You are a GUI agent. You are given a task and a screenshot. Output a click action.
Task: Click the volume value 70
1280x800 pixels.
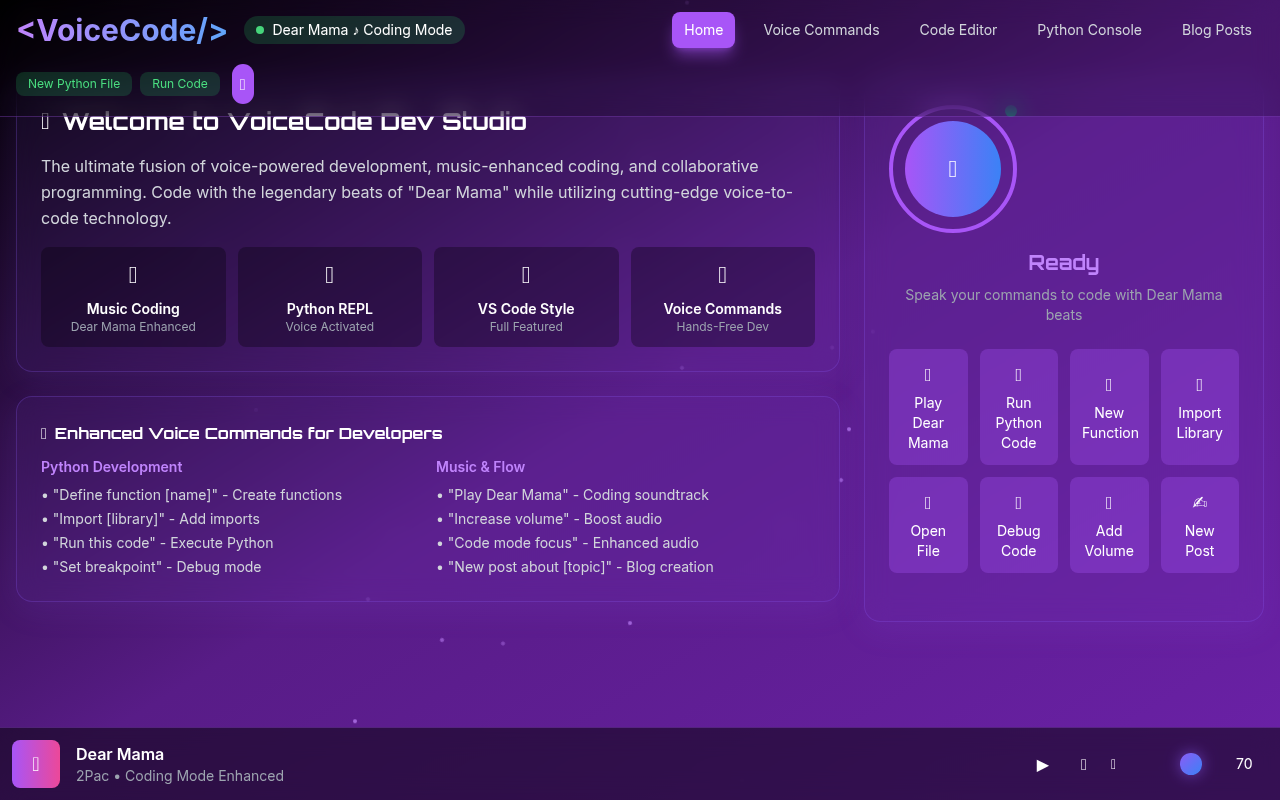coord(1244,764)
